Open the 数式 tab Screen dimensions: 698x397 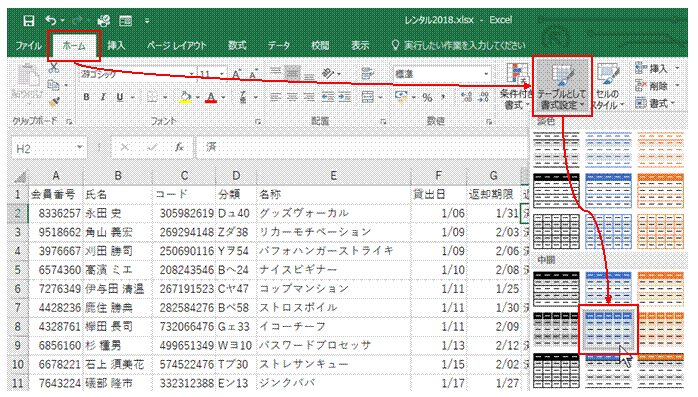tap(237, 45)
